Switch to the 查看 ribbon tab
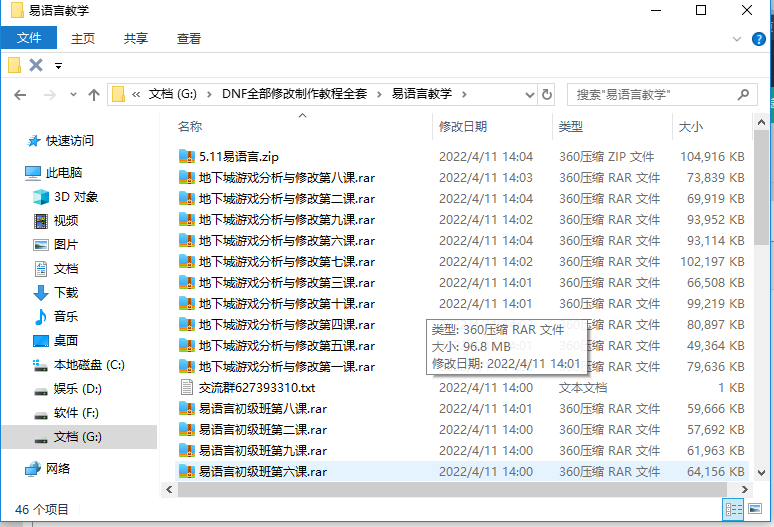Viewport: 774px width, 527px height. (189, 38)
